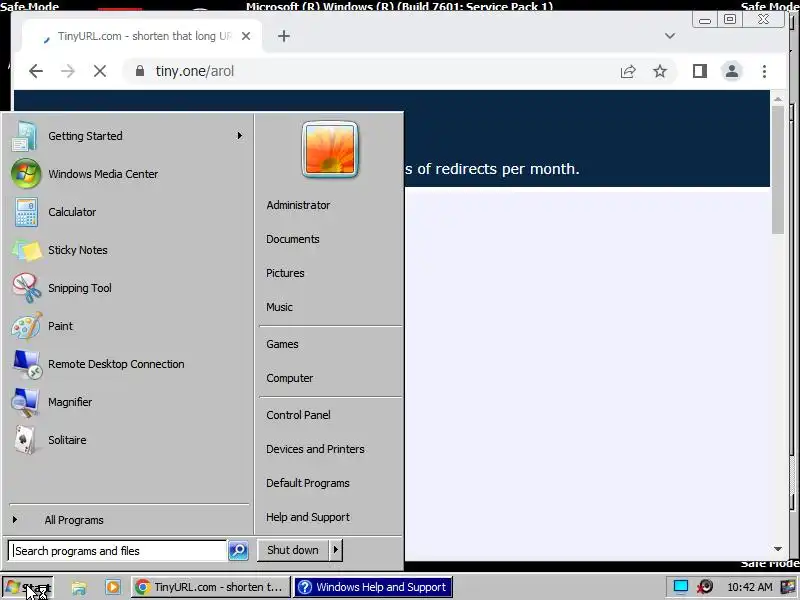Click Chrome's back arrow

[x=36, y=71]
